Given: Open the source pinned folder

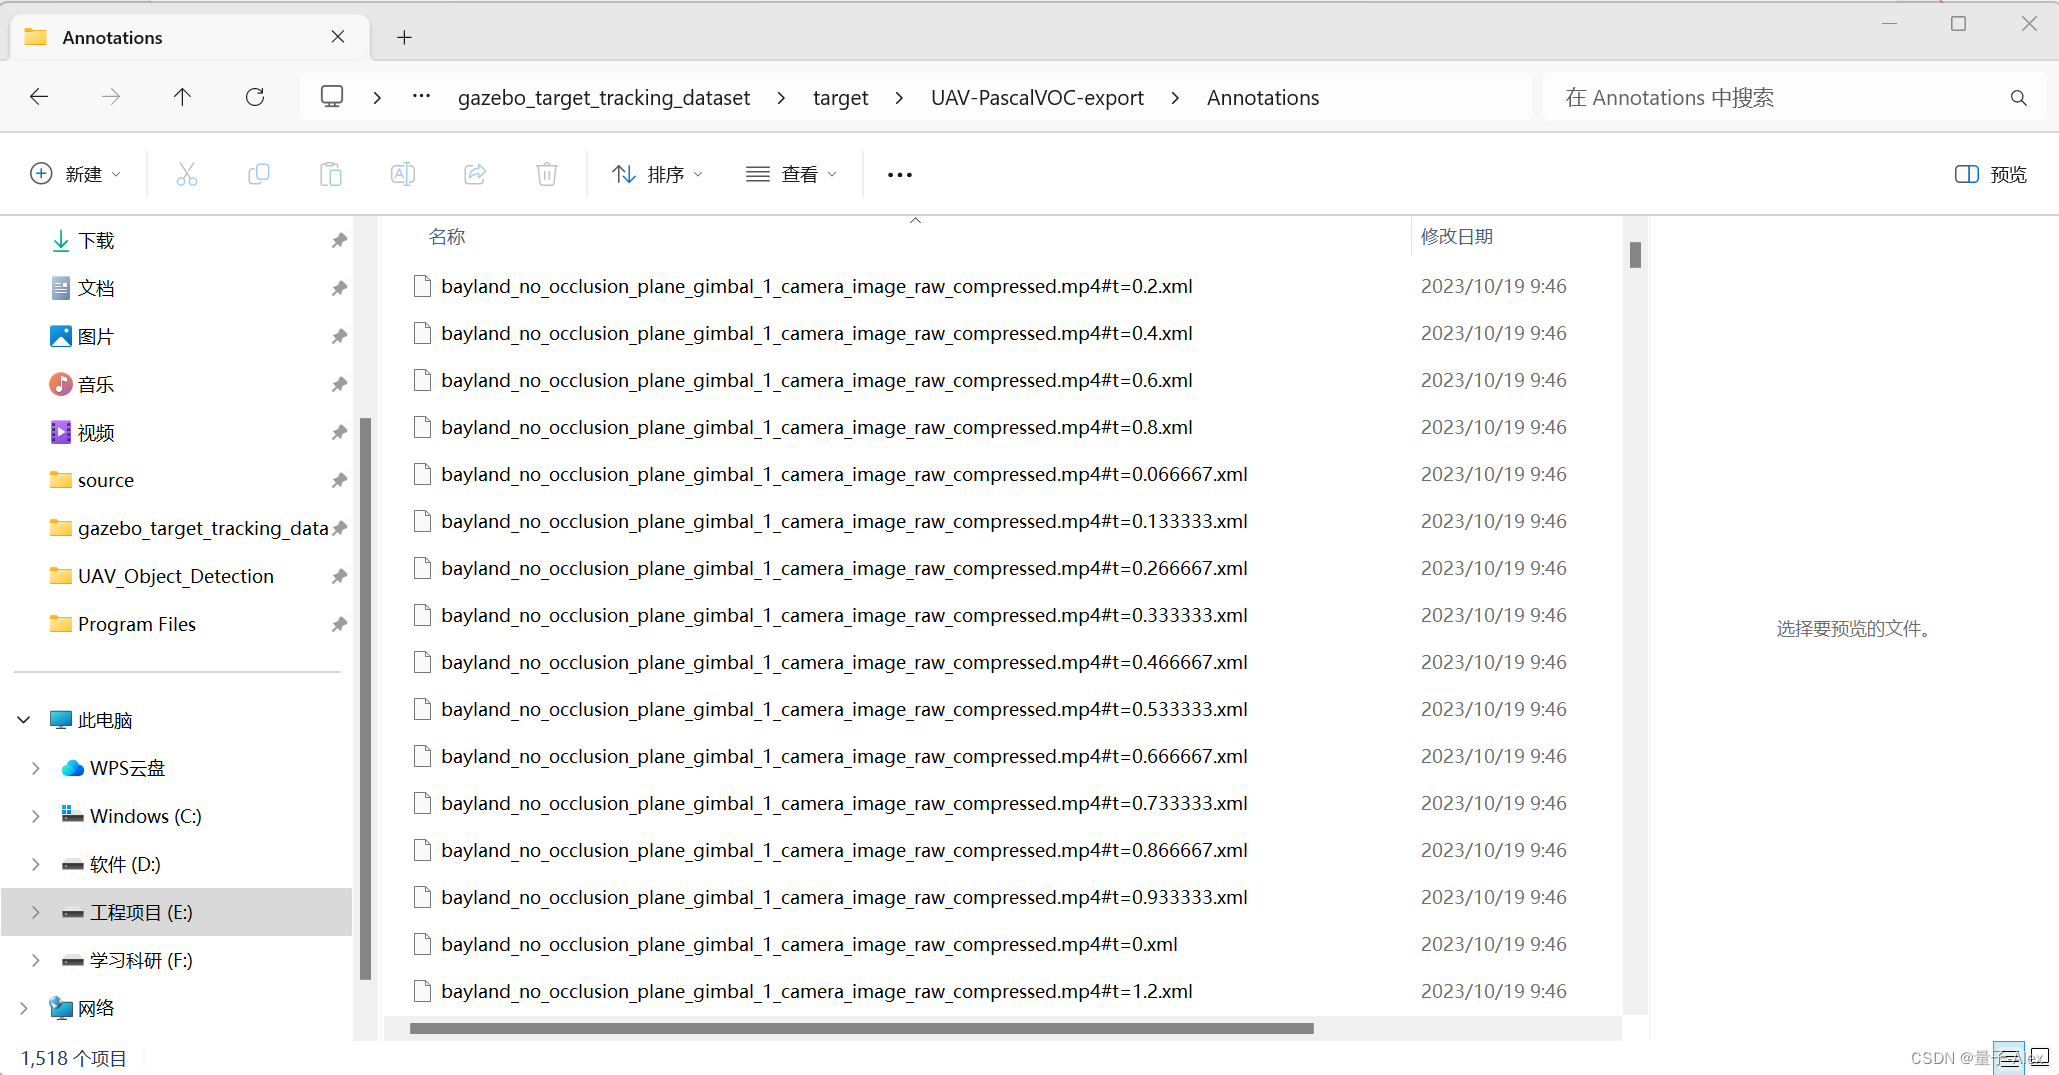Looking at the screenshot, I should coord(105,480).
